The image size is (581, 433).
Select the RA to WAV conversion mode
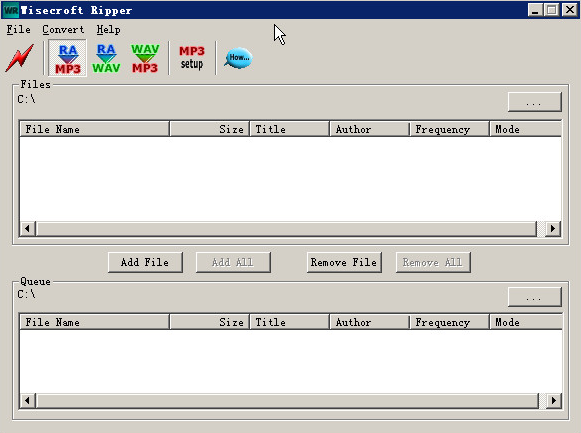pyautogui.click(x=106, y=58)
